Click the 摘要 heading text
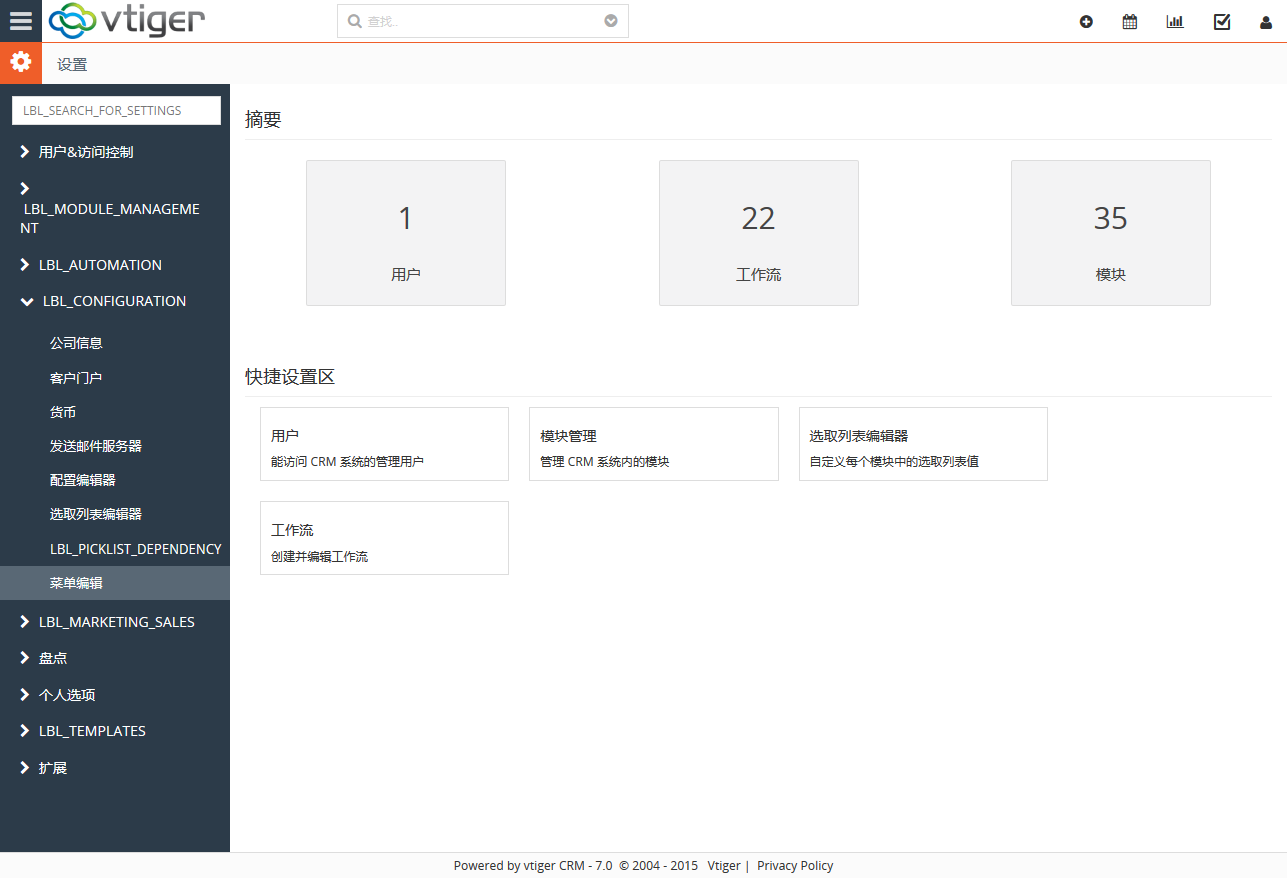The width and height of the screenshot is (1287, 878). tap(264, 120)
